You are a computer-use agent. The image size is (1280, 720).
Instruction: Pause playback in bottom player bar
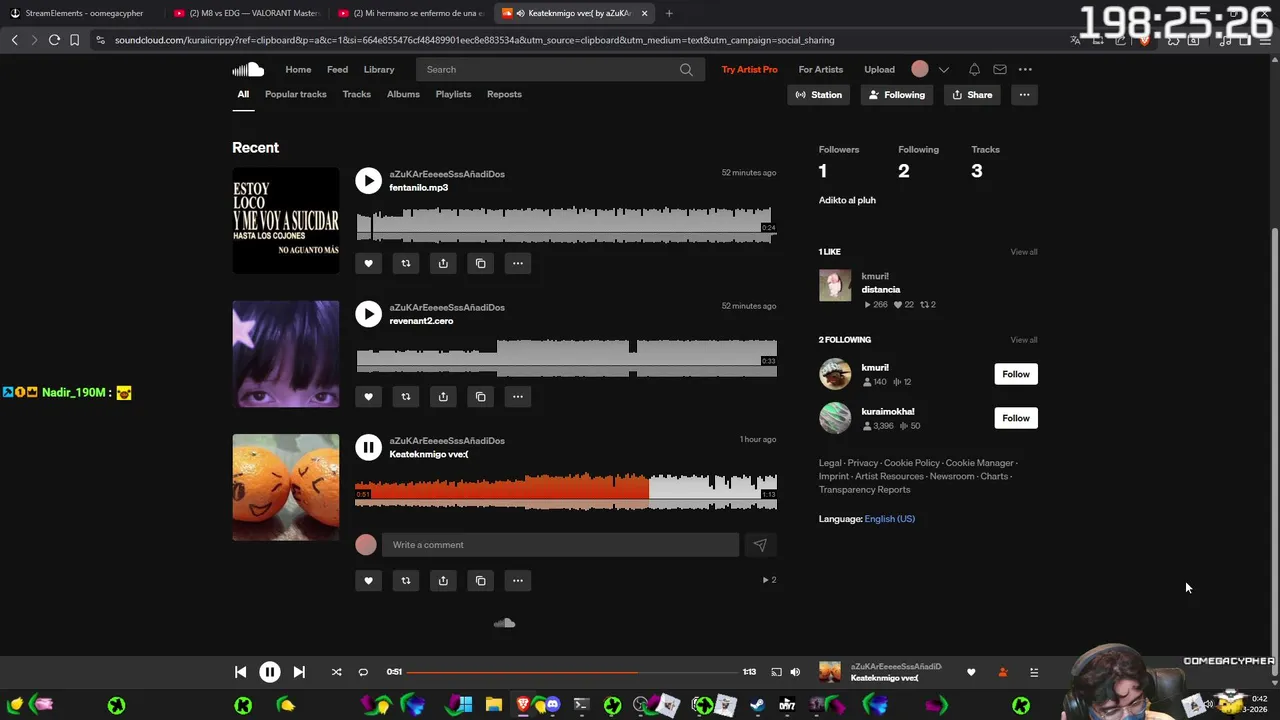pos(270,672)
